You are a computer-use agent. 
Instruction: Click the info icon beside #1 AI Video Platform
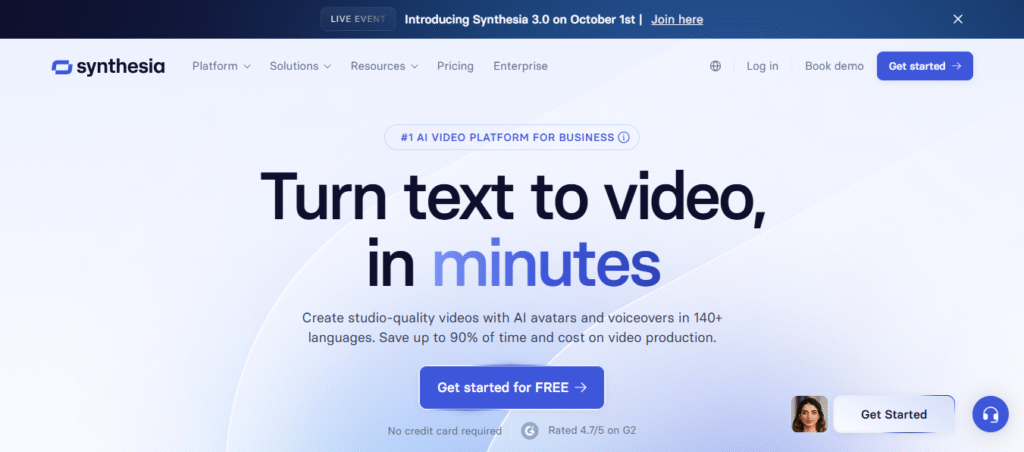click(x=624, y=138)
